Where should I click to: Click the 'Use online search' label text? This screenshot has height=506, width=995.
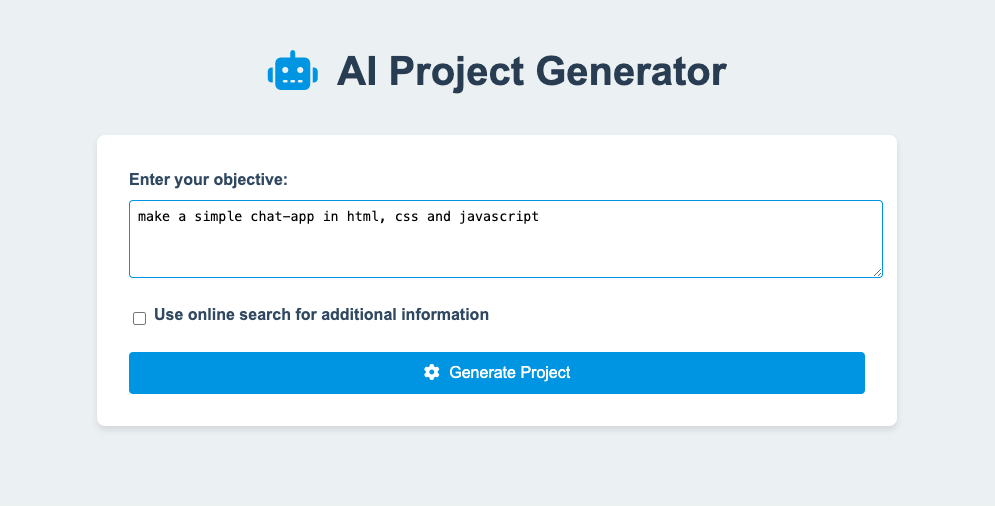pyautogui.click(x=321, y=314)
